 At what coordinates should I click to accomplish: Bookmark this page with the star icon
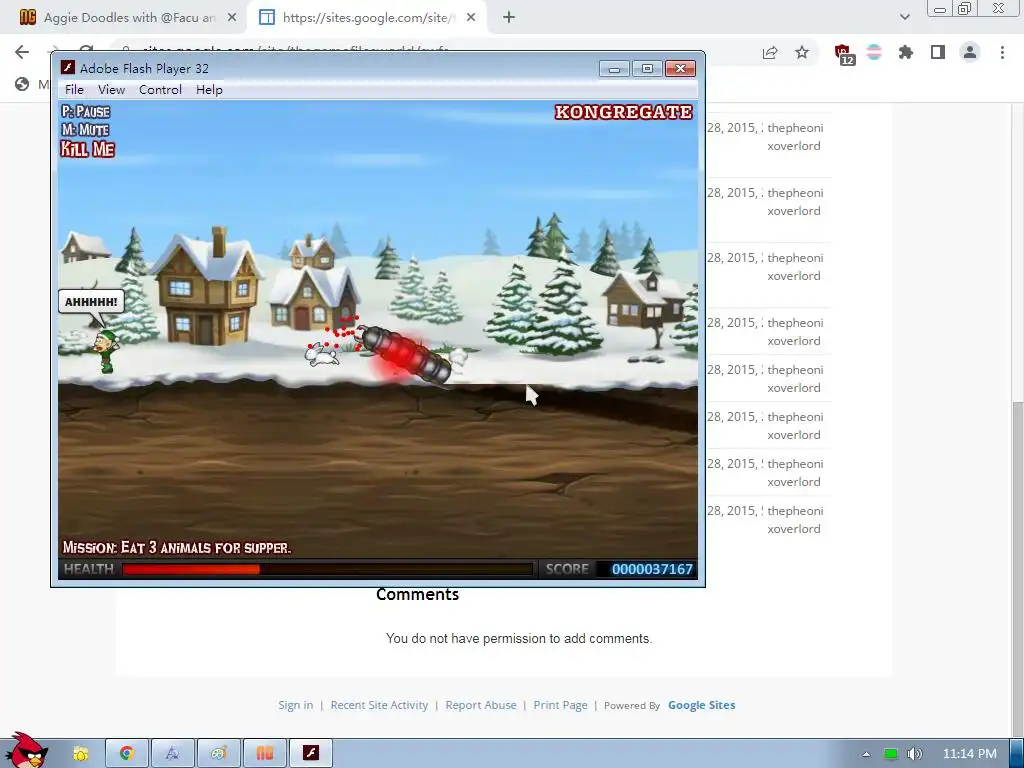click(802, 53)
